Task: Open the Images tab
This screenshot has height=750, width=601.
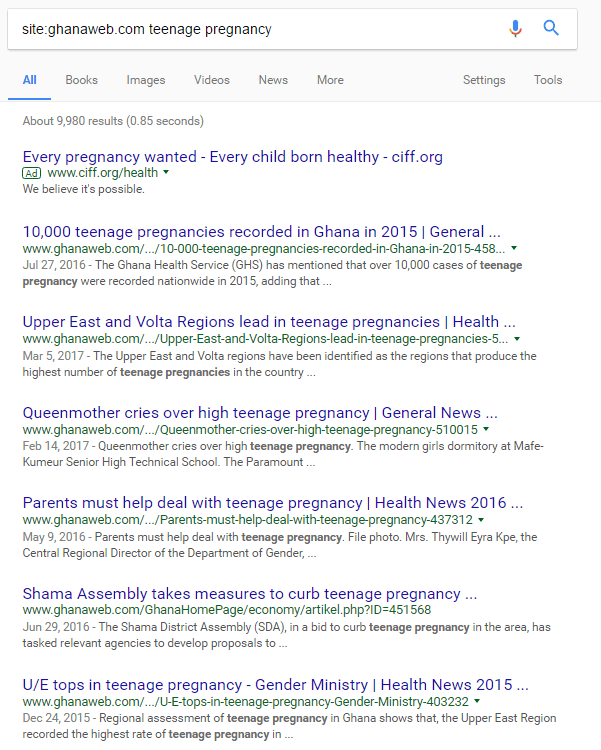Action: pyautogui.click(x=146, y=80)
